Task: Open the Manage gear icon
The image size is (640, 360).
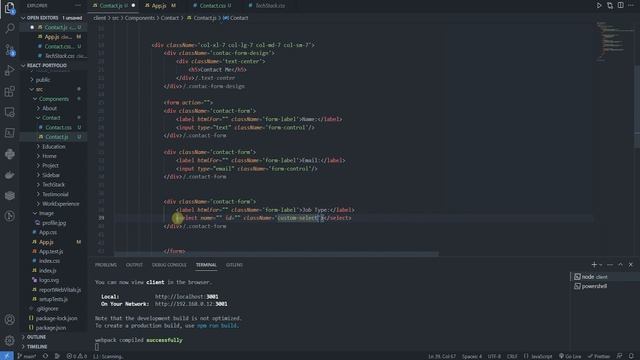Action: 9,340
